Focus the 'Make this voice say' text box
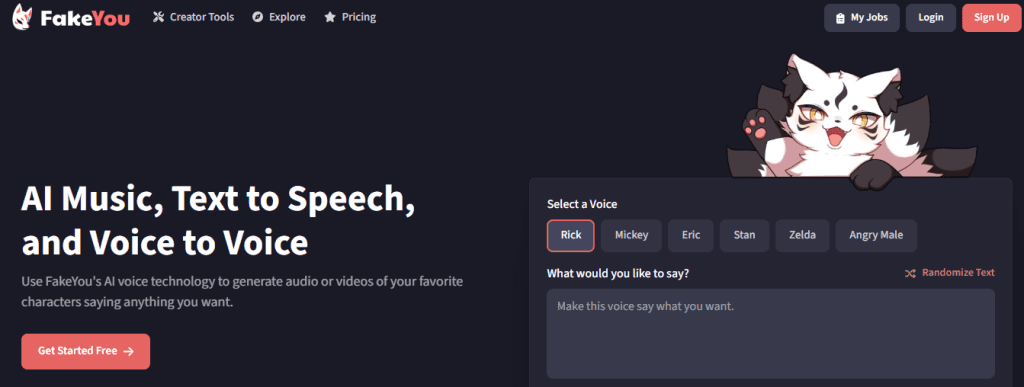Screen dimensions: 1024x387 click(771, 333)
